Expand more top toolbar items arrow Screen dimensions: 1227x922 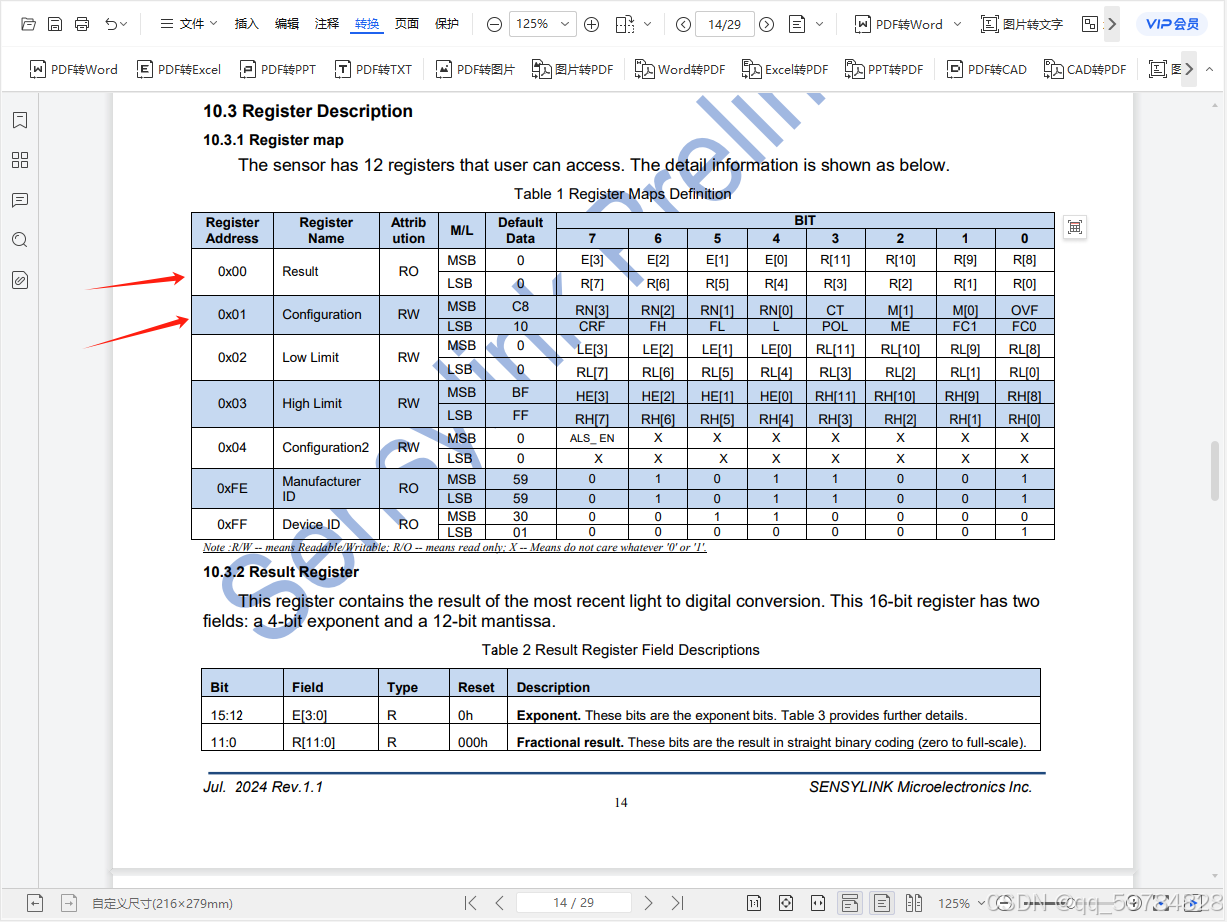(x=1111, y=24)
